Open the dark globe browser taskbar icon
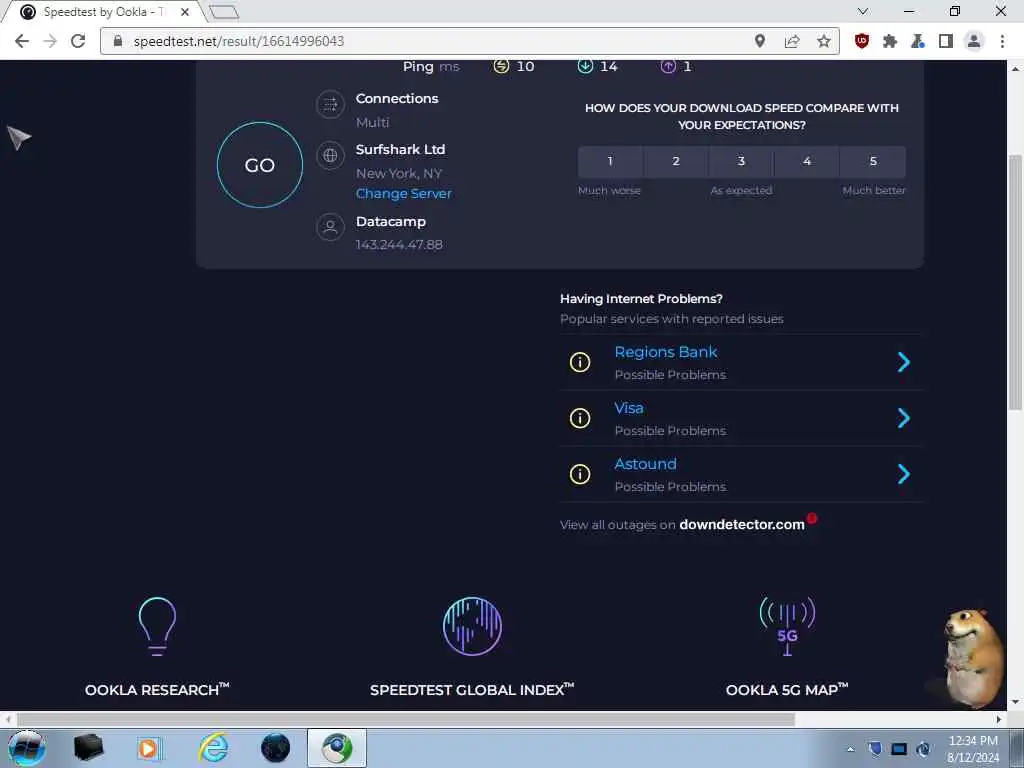Viewport: 1024px width, 768px height. pyautogui.click(x=276, y=748)
